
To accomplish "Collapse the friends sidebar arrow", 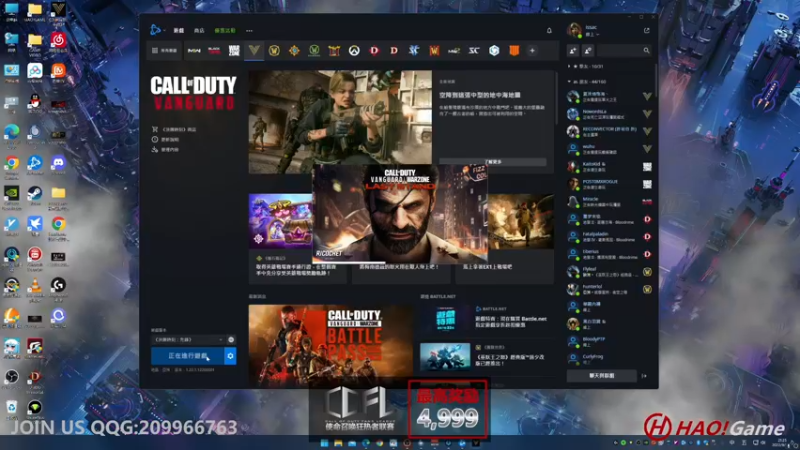I will (644, 376).
